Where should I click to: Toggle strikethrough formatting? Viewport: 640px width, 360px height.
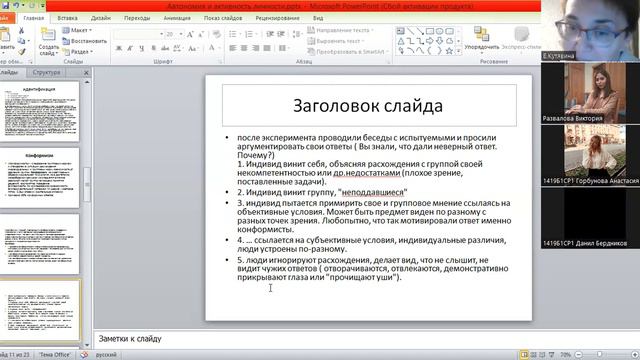[x=165, y=48]
